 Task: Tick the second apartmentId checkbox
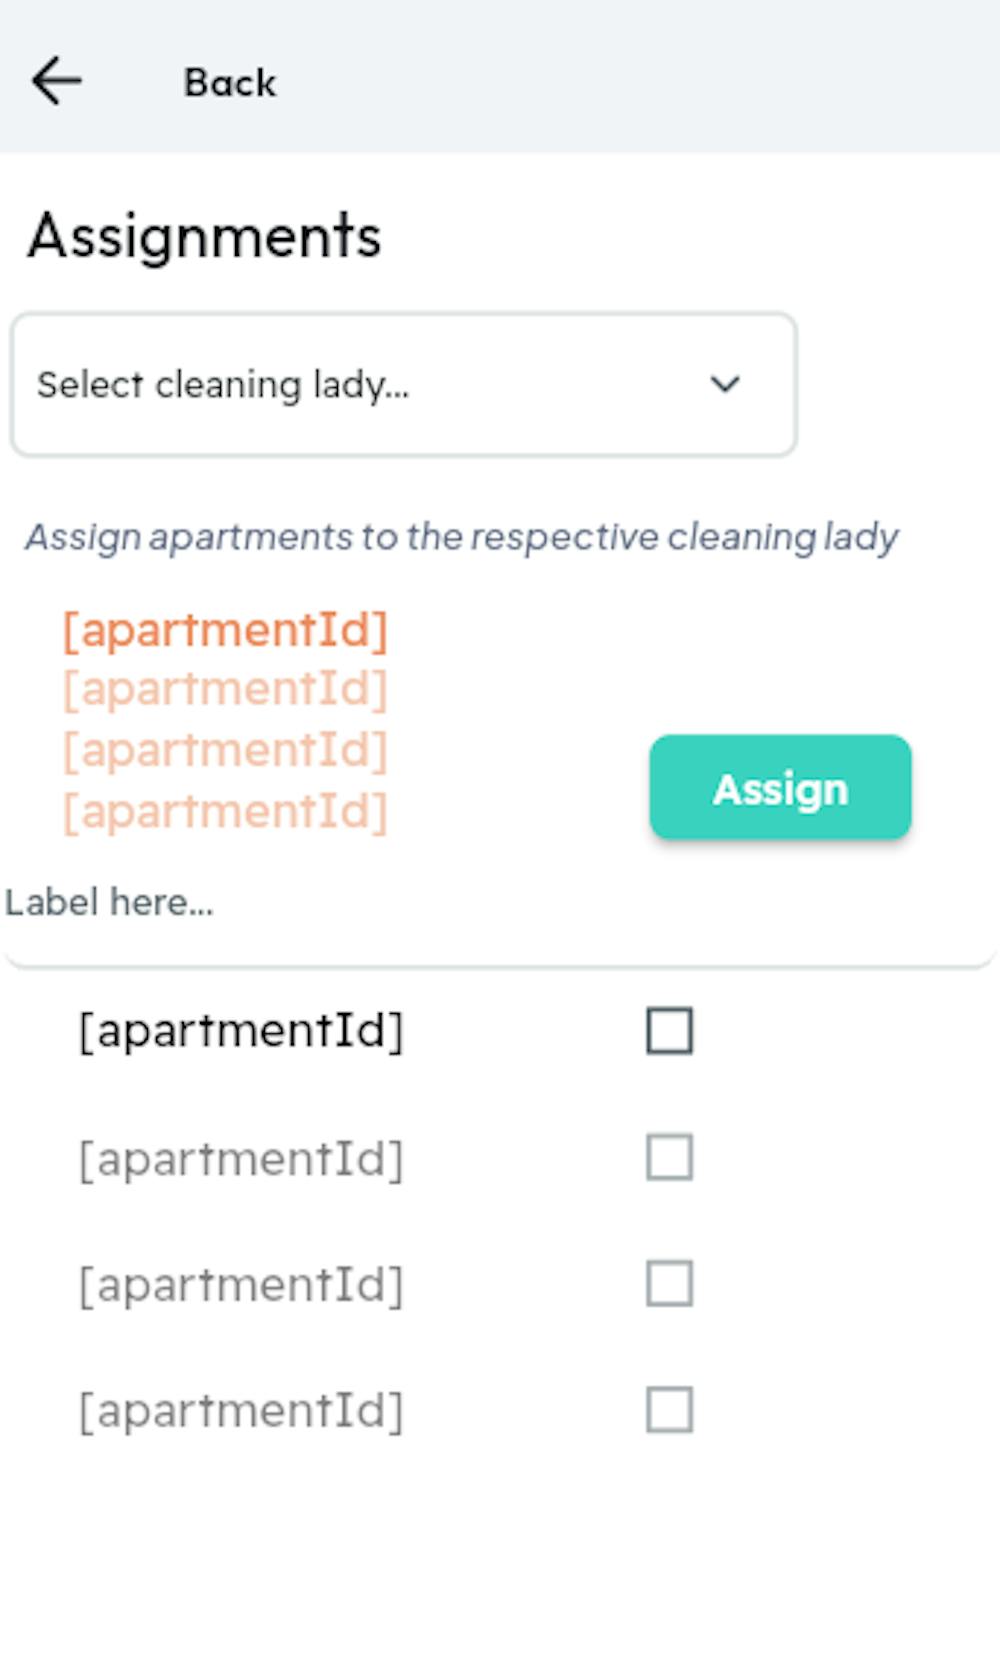click(x=669, y=1158)
